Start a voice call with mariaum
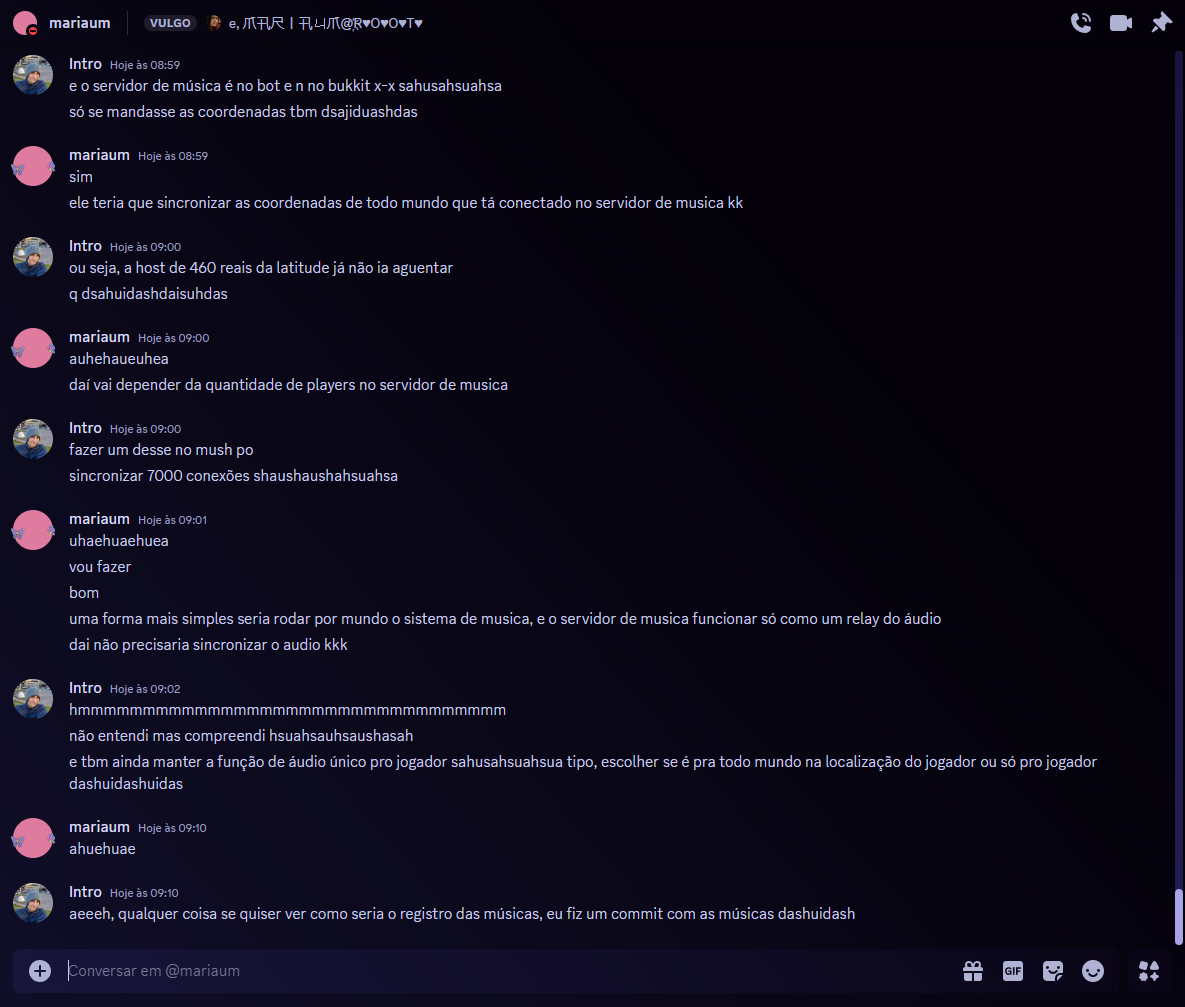1185x1007 pixels. point(1081,23)
